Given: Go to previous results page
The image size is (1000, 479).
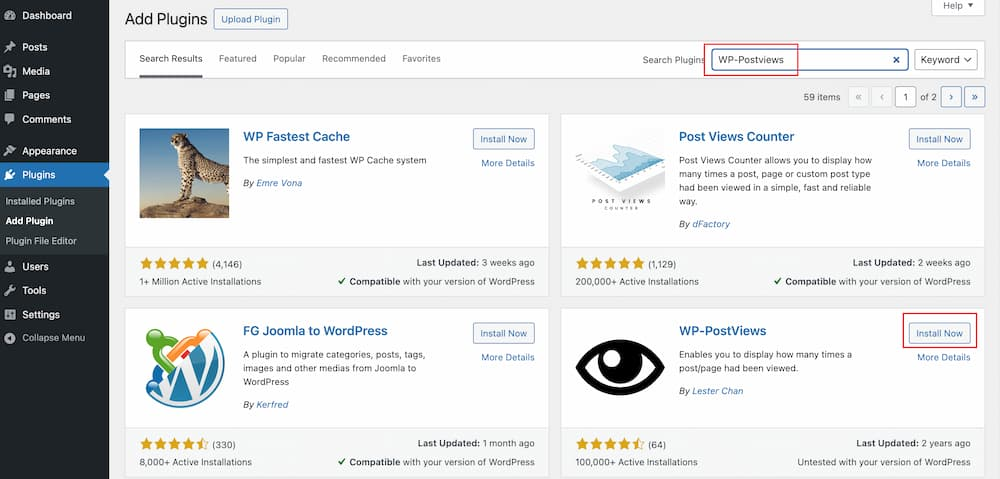Looking at the screenshot, I should [x=882, y=97].
